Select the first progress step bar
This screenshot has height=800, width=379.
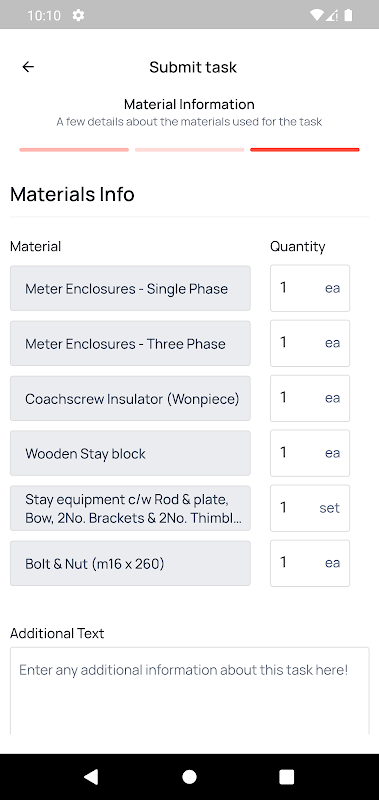pyautogui.click(x=74, y=149)
